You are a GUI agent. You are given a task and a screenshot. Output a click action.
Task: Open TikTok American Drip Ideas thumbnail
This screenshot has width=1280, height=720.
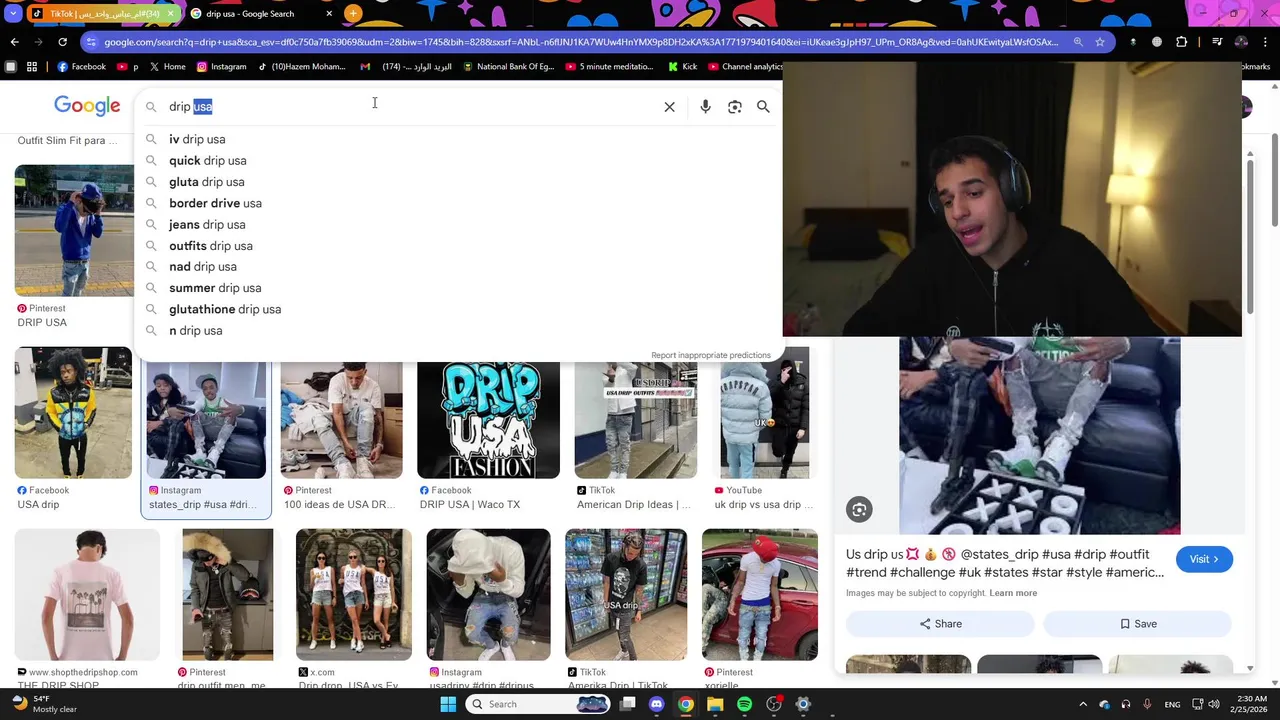click(x=635, y=420)
